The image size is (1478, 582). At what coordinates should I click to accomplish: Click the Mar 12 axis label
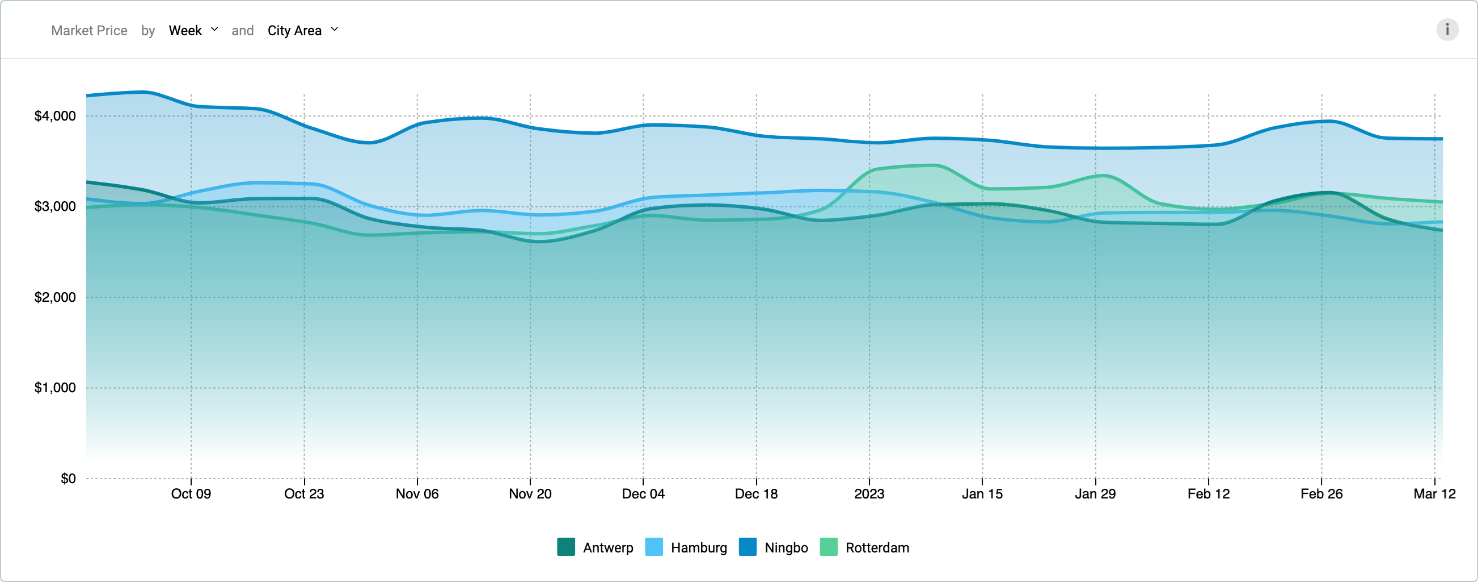(x=1435, y=494)
